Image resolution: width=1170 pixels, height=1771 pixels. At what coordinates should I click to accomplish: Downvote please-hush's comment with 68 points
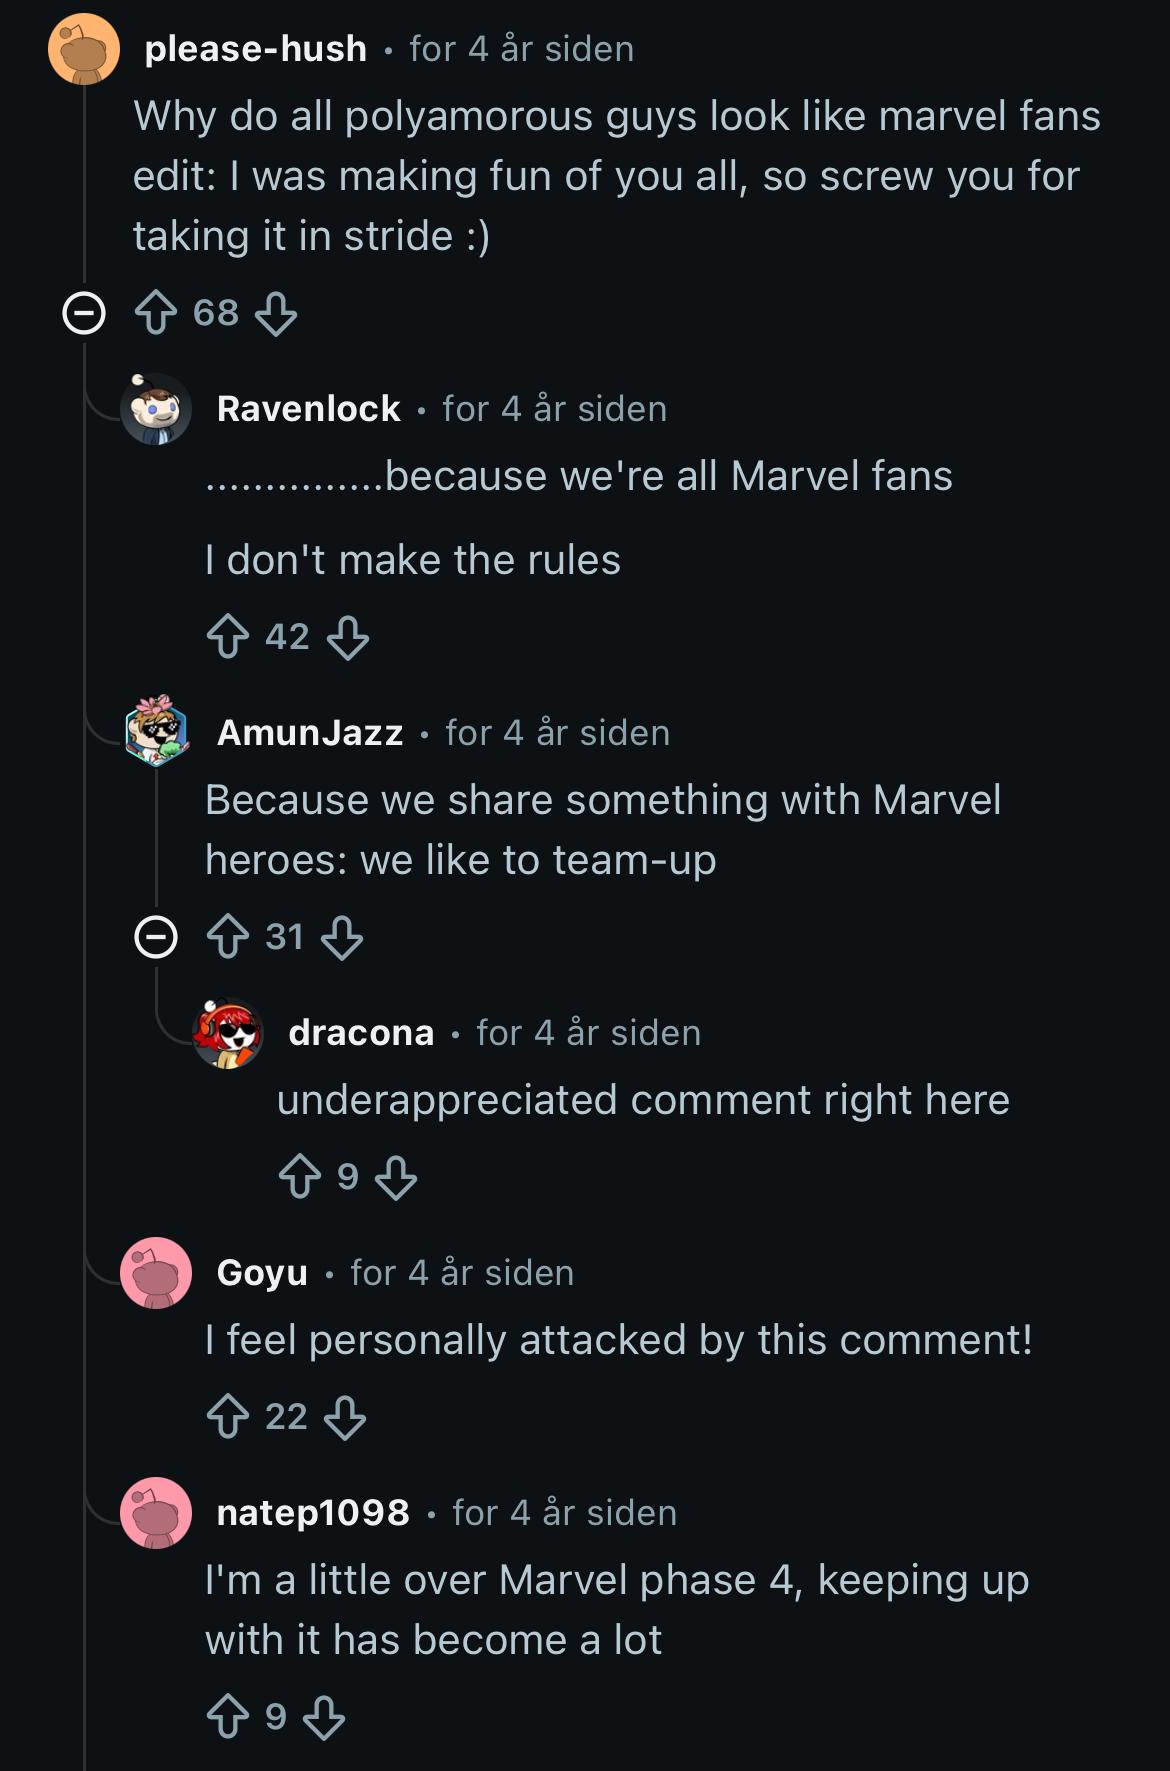[x=276, y=314]
